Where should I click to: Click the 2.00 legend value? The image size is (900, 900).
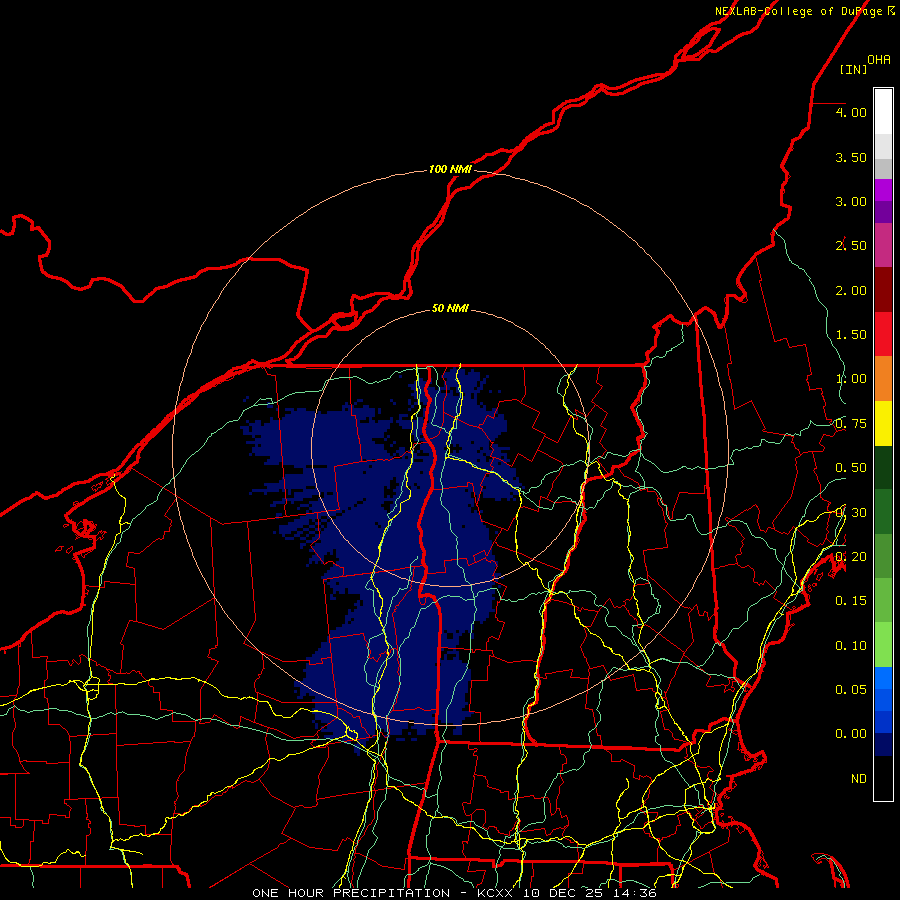[x=851, y=290]
